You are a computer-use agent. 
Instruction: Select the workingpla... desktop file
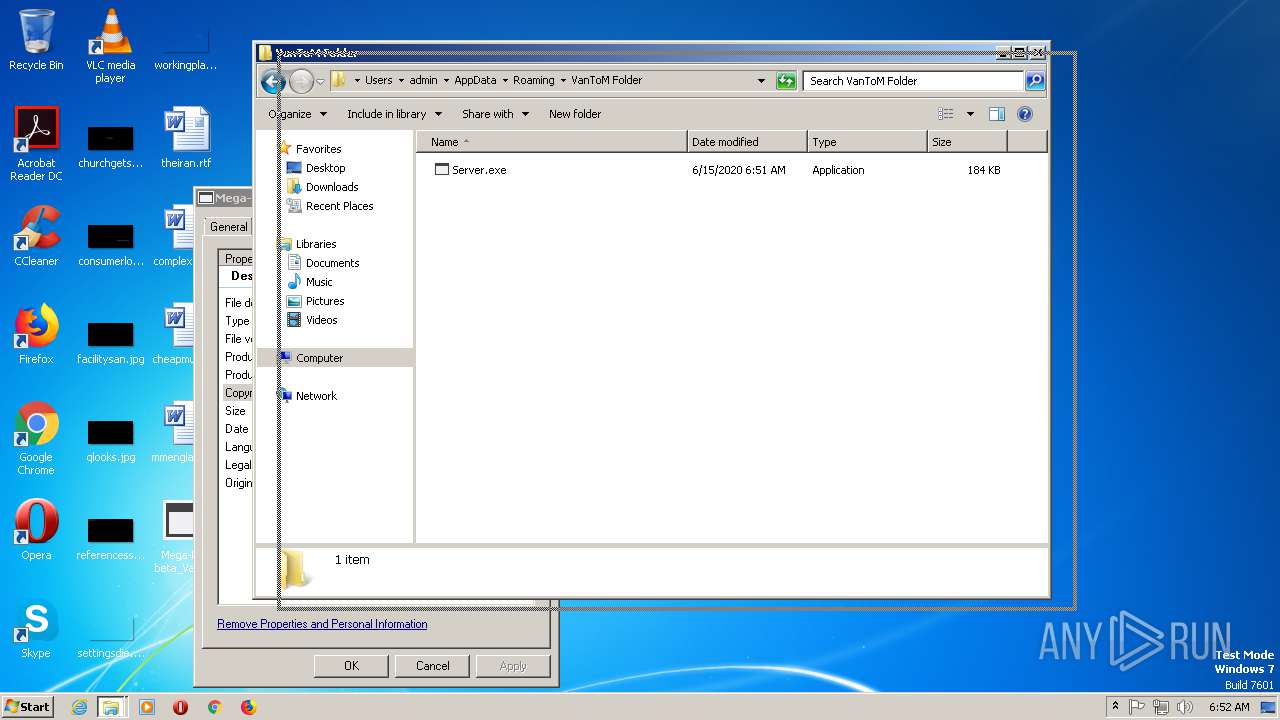tap(186, 48)
